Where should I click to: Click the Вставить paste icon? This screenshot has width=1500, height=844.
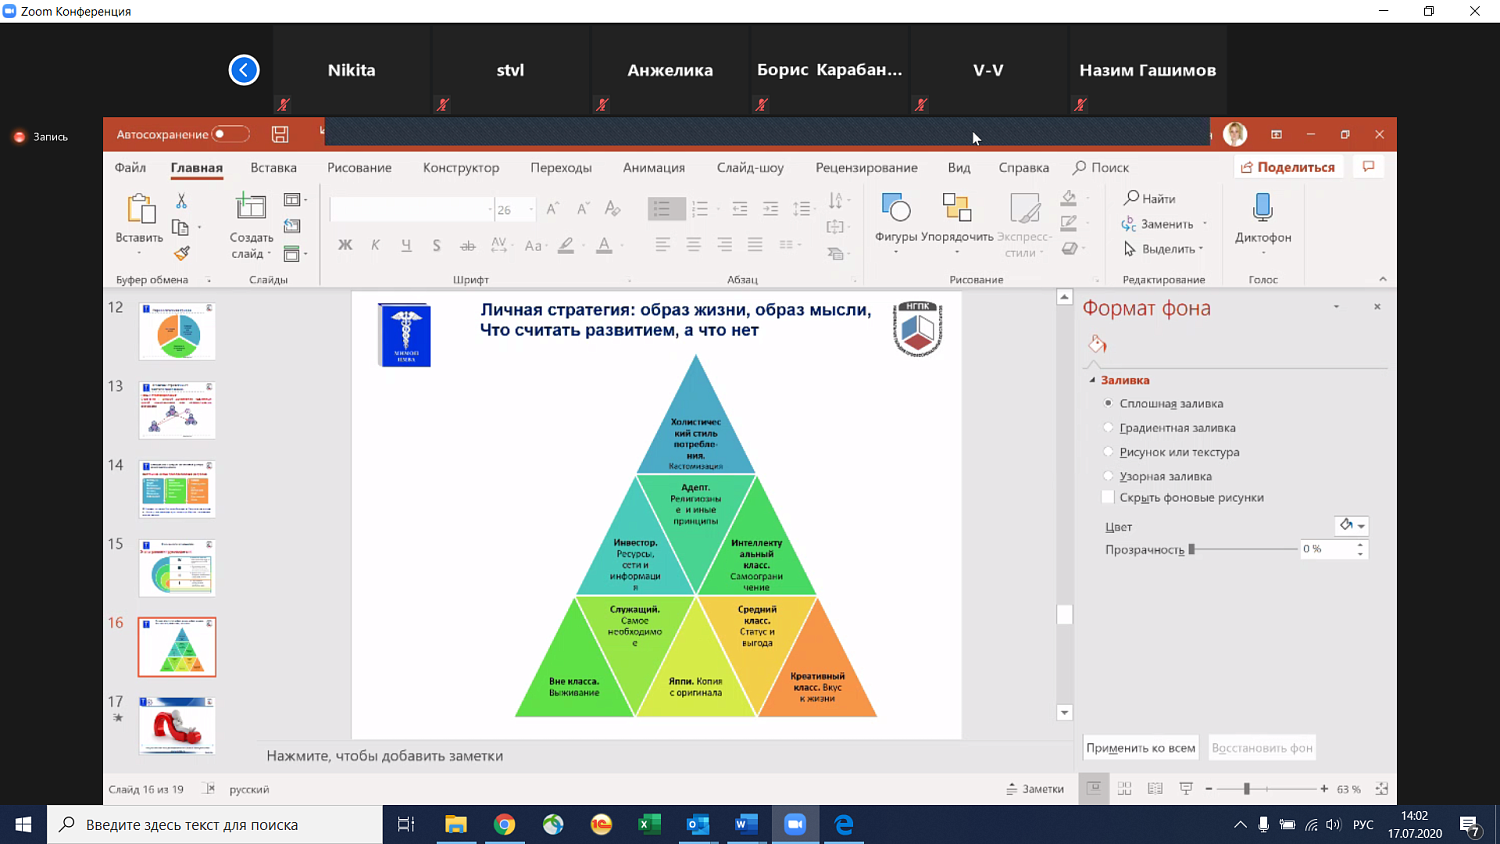(140, 209)
